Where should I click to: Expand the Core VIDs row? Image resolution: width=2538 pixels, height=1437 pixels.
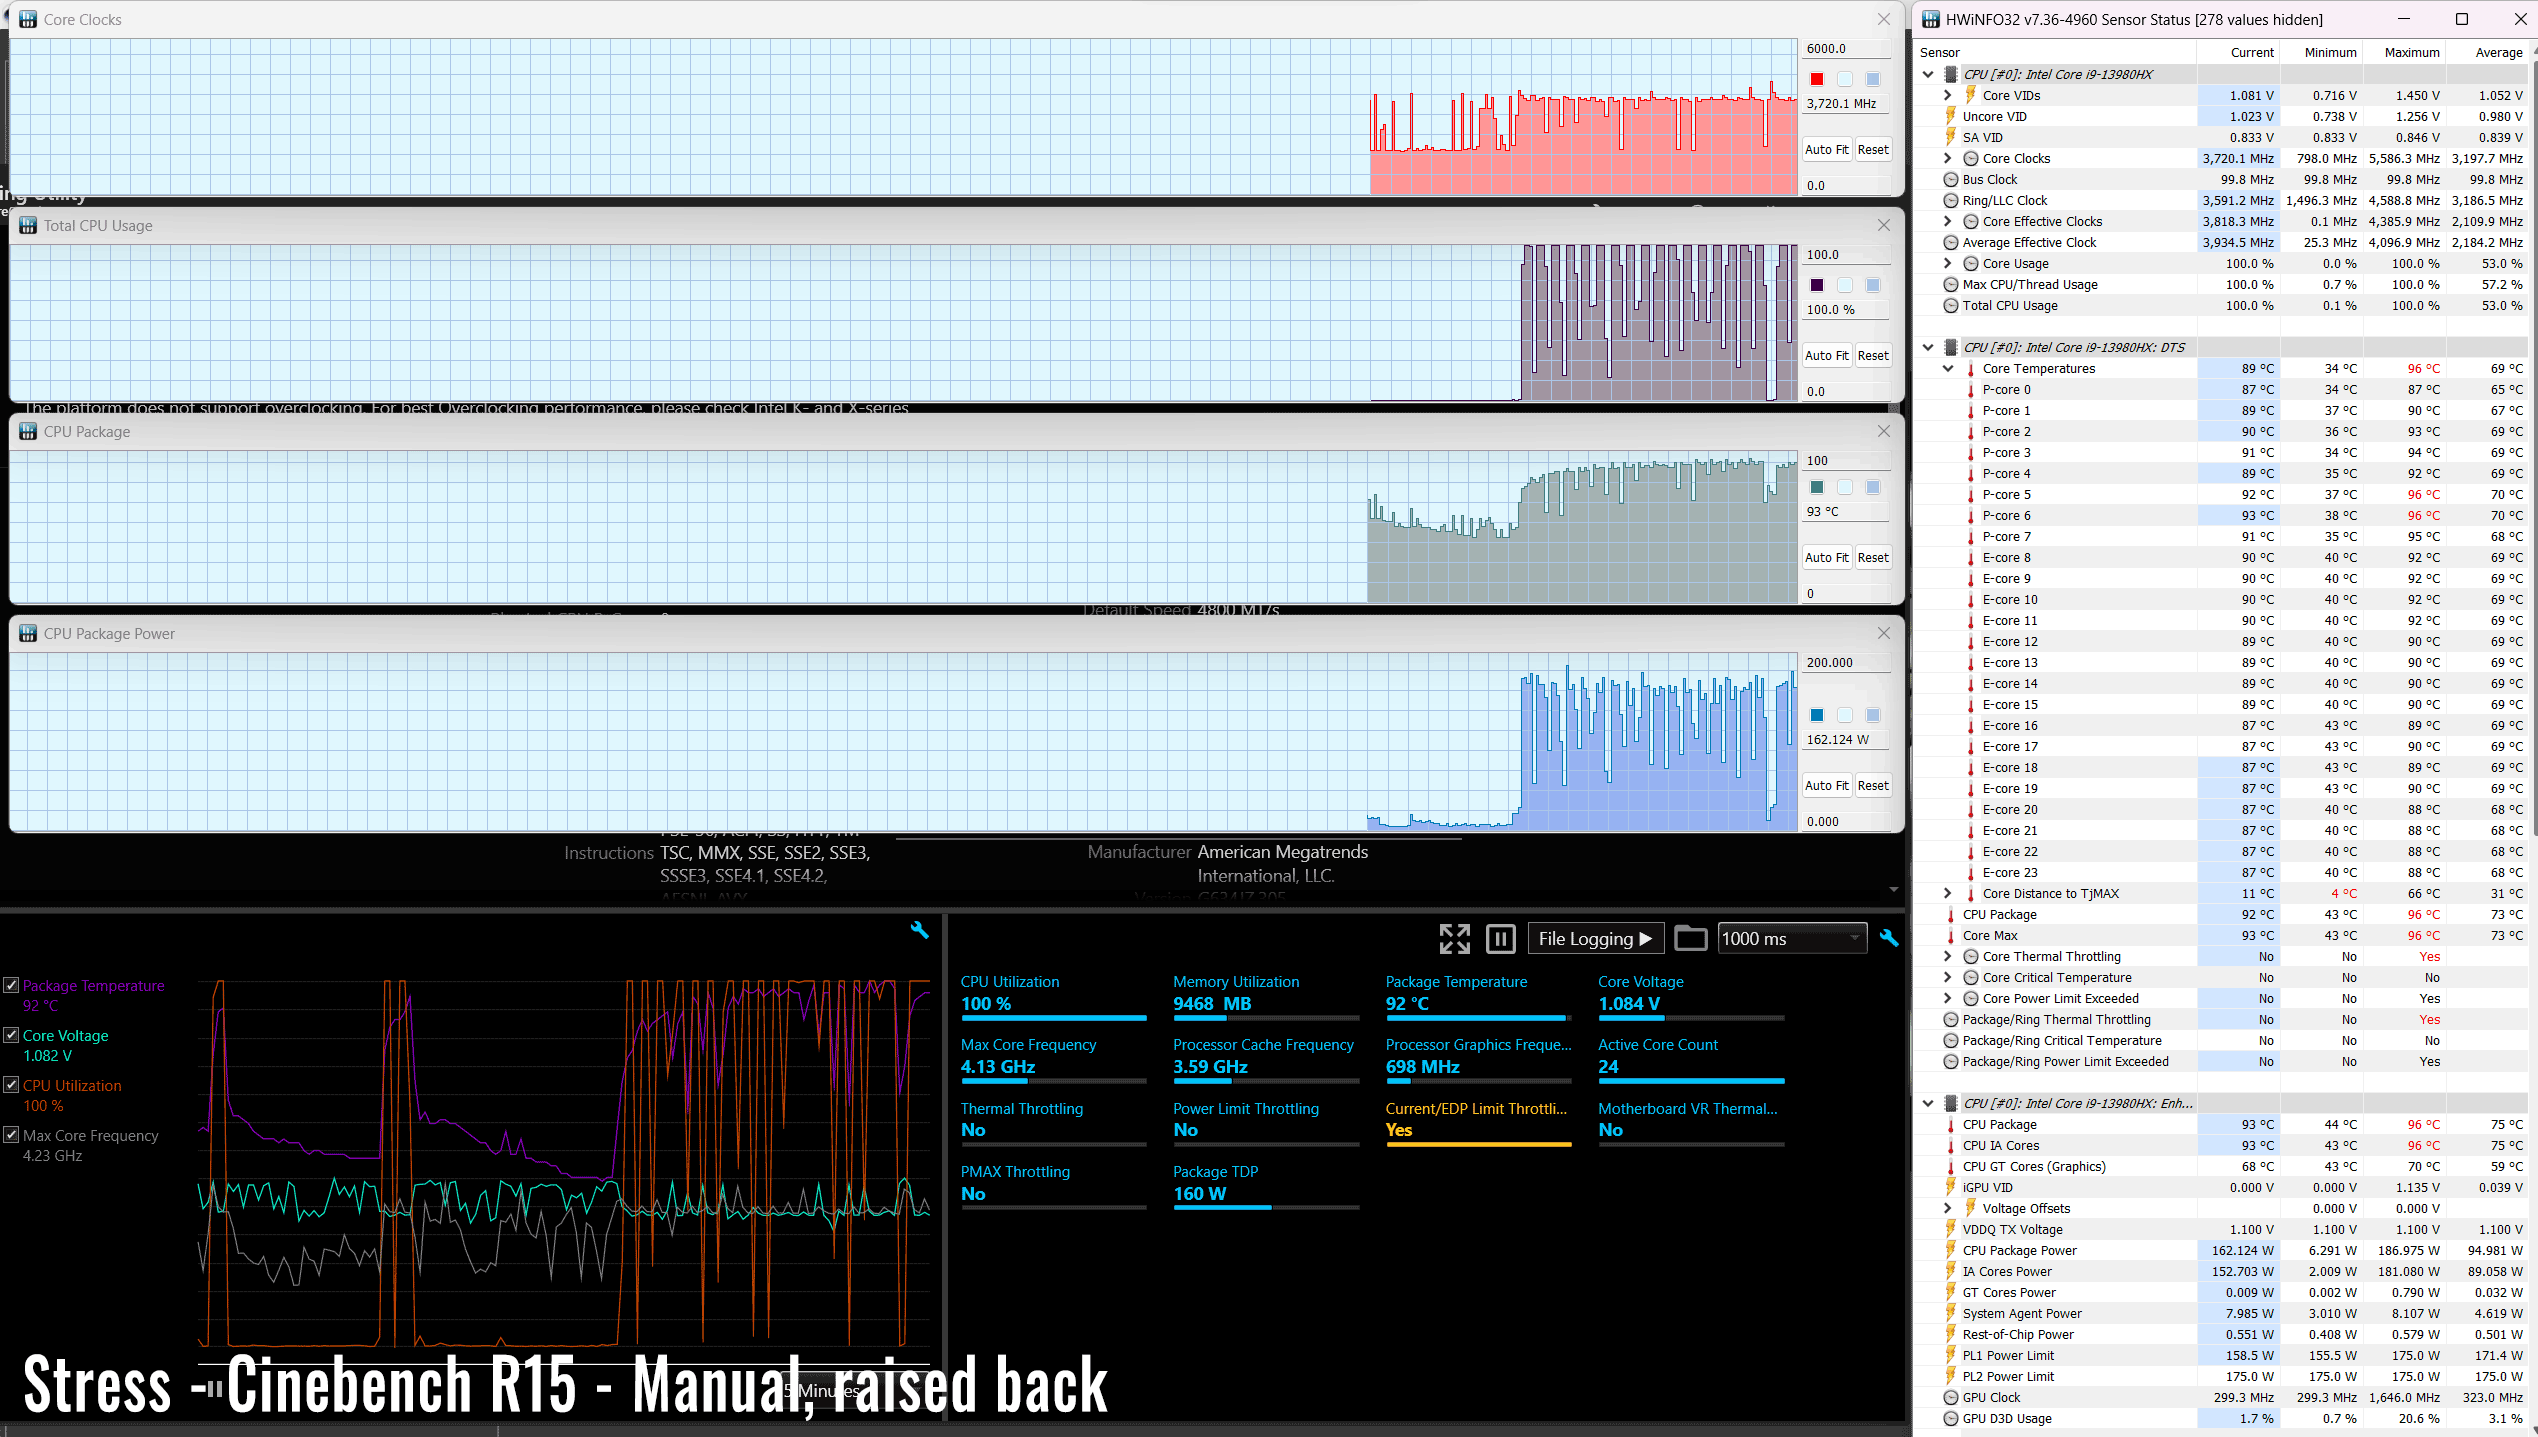click(1947, 96)
